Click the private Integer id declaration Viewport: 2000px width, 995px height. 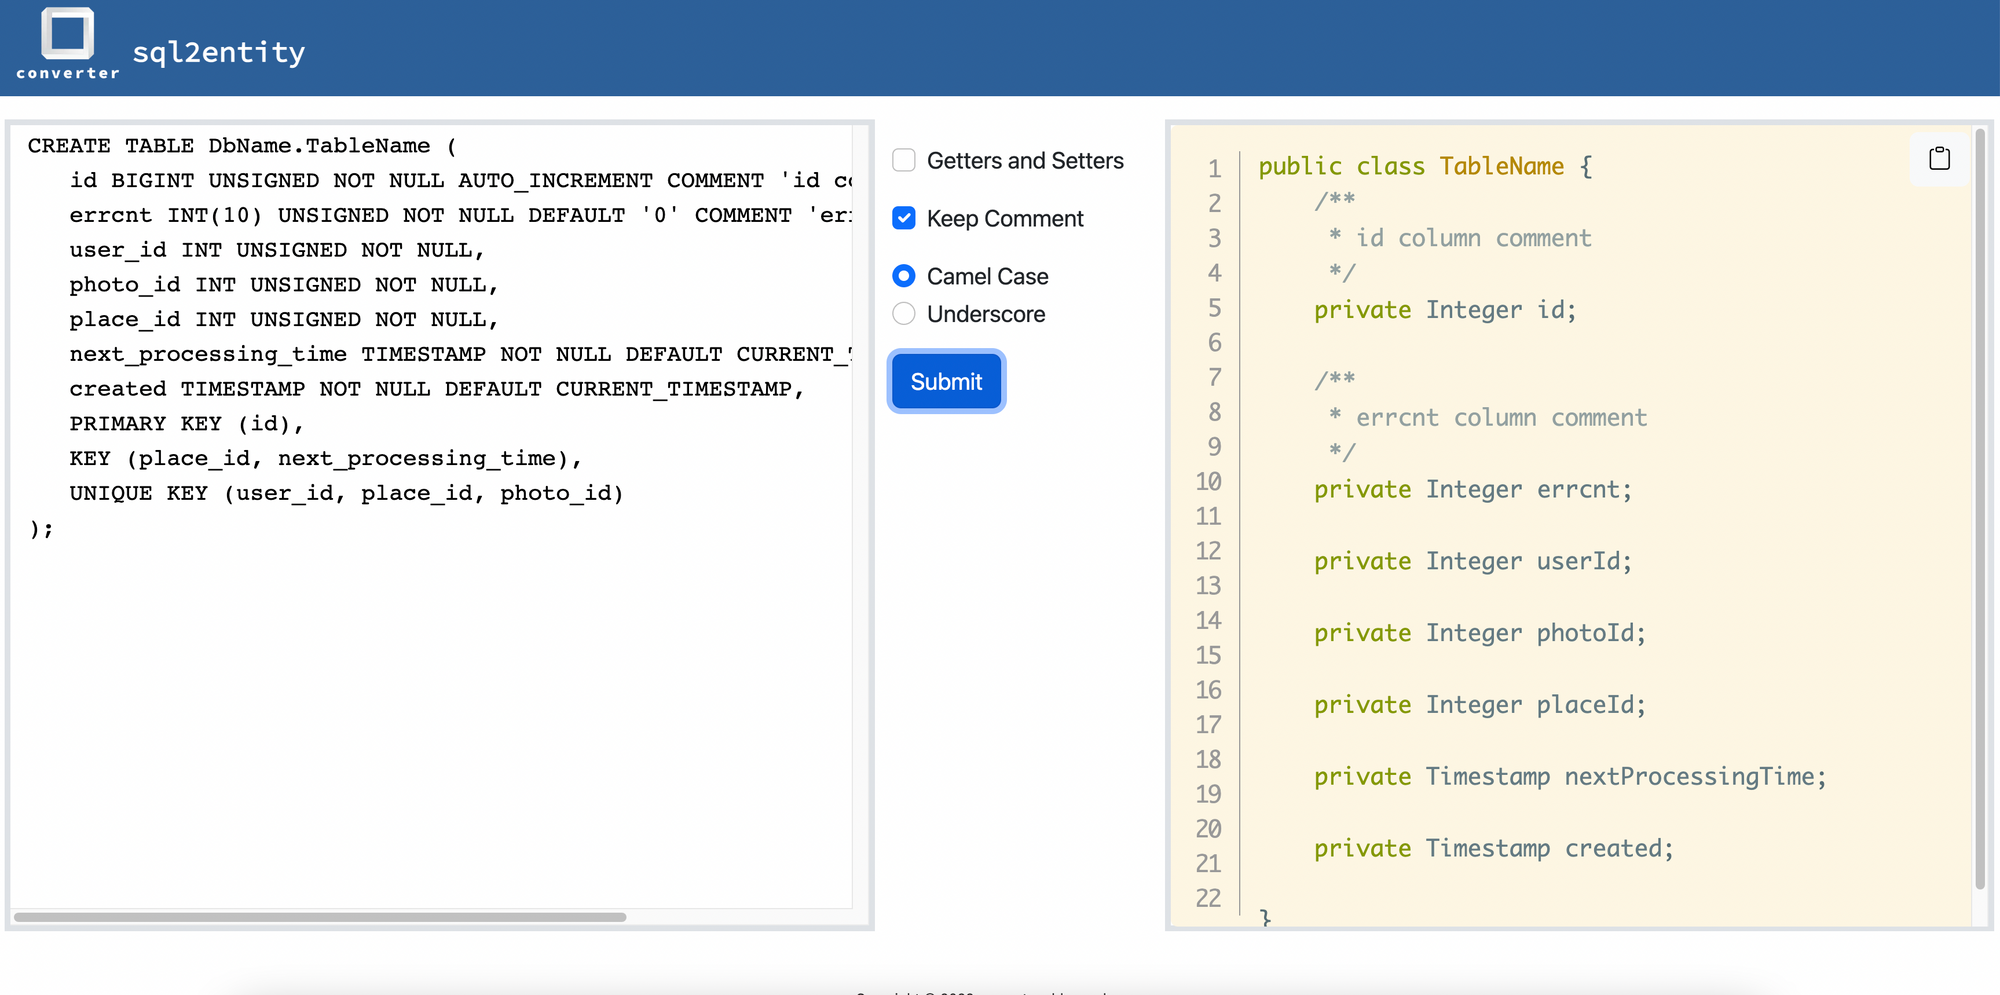click(1444, 310)
